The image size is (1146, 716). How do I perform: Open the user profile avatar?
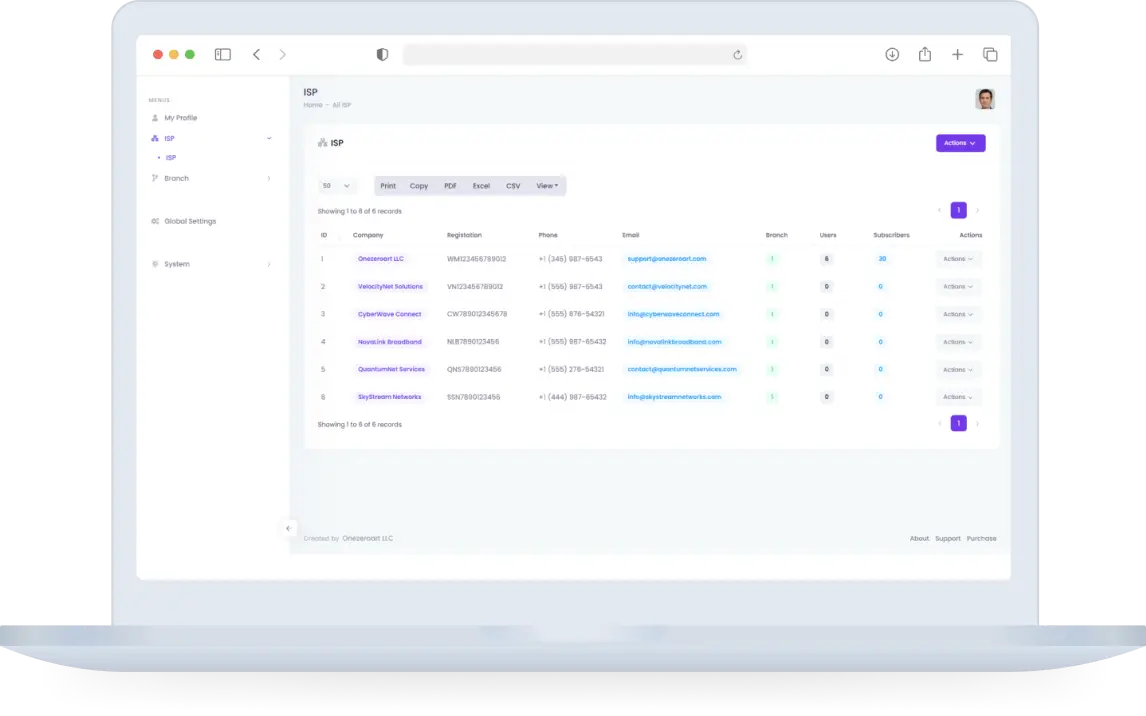985,99
